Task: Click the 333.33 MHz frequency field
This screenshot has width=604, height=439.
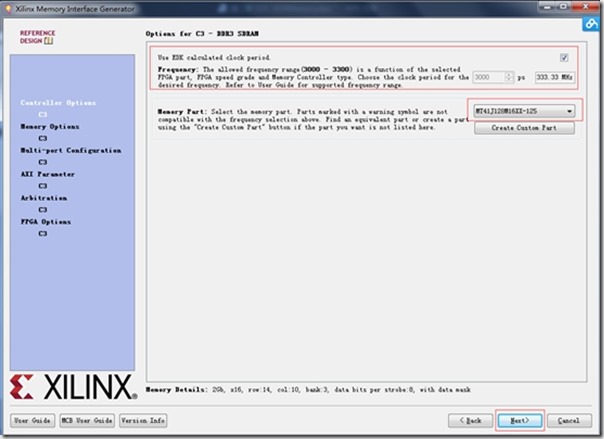Action: [x=554, y=77]
